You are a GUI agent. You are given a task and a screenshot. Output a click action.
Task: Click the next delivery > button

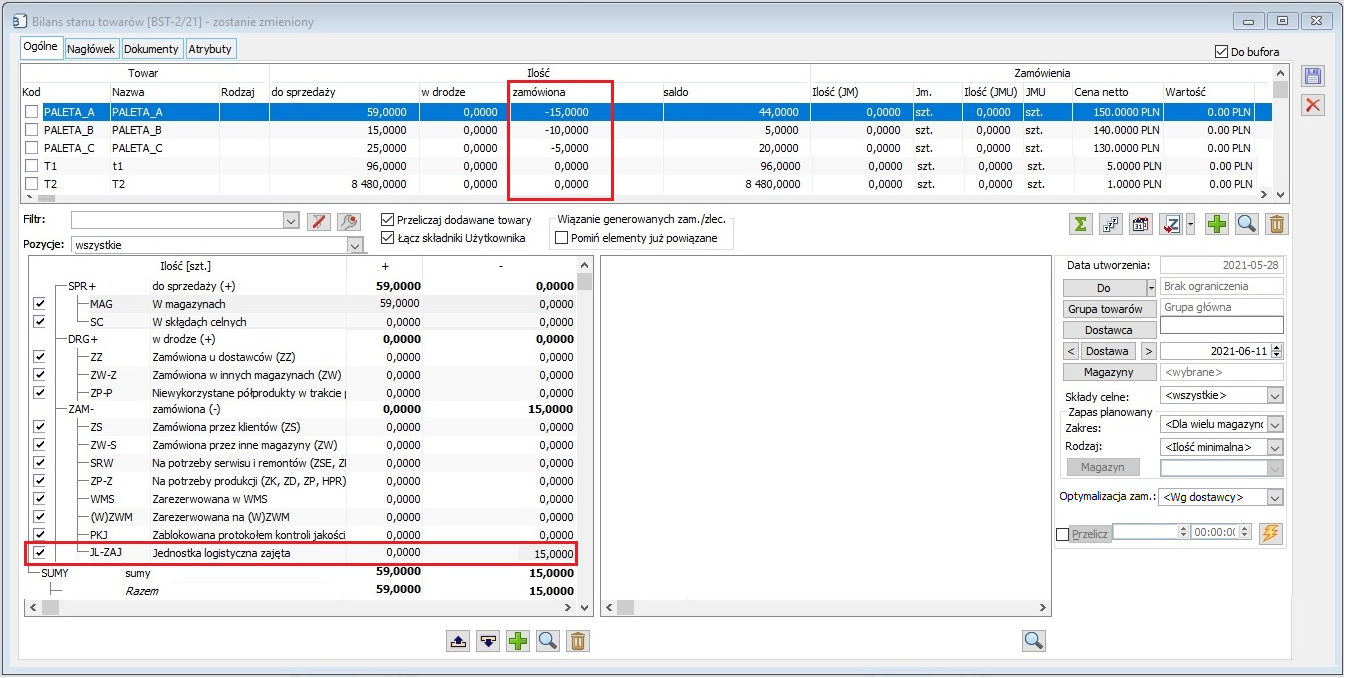pos(1148,351)
